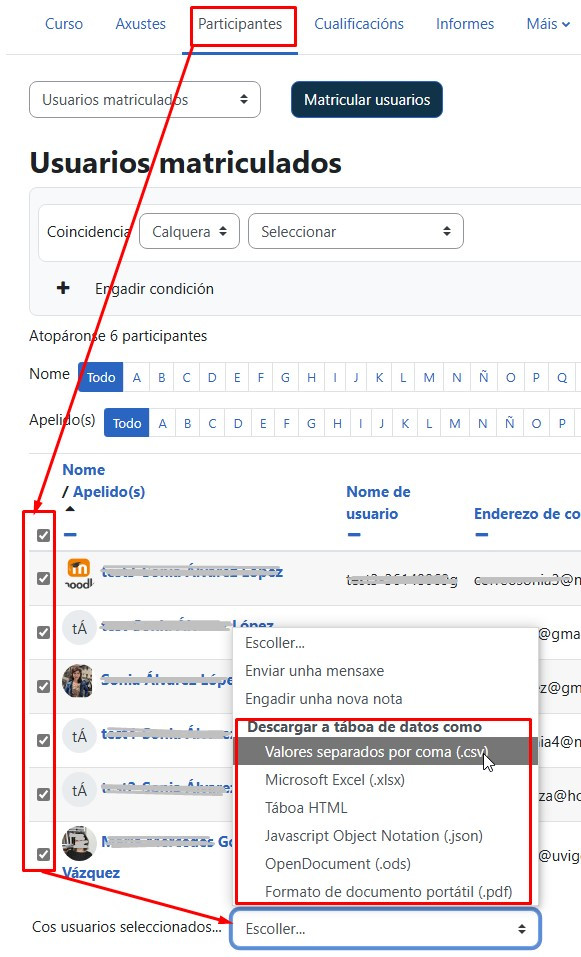Filter Apelido(s) by letter B
The image size is (581, 957).
tap(187, 423)
